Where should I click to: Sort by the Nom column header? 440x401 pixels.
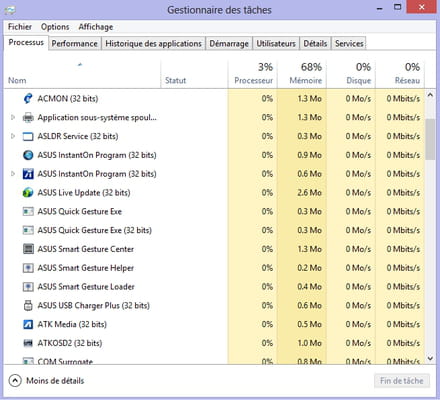(82, 74)
